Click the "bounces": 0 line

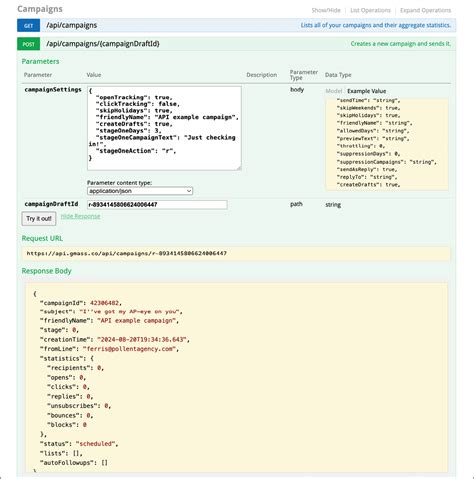pyautogui.click(x=70, y=416)
